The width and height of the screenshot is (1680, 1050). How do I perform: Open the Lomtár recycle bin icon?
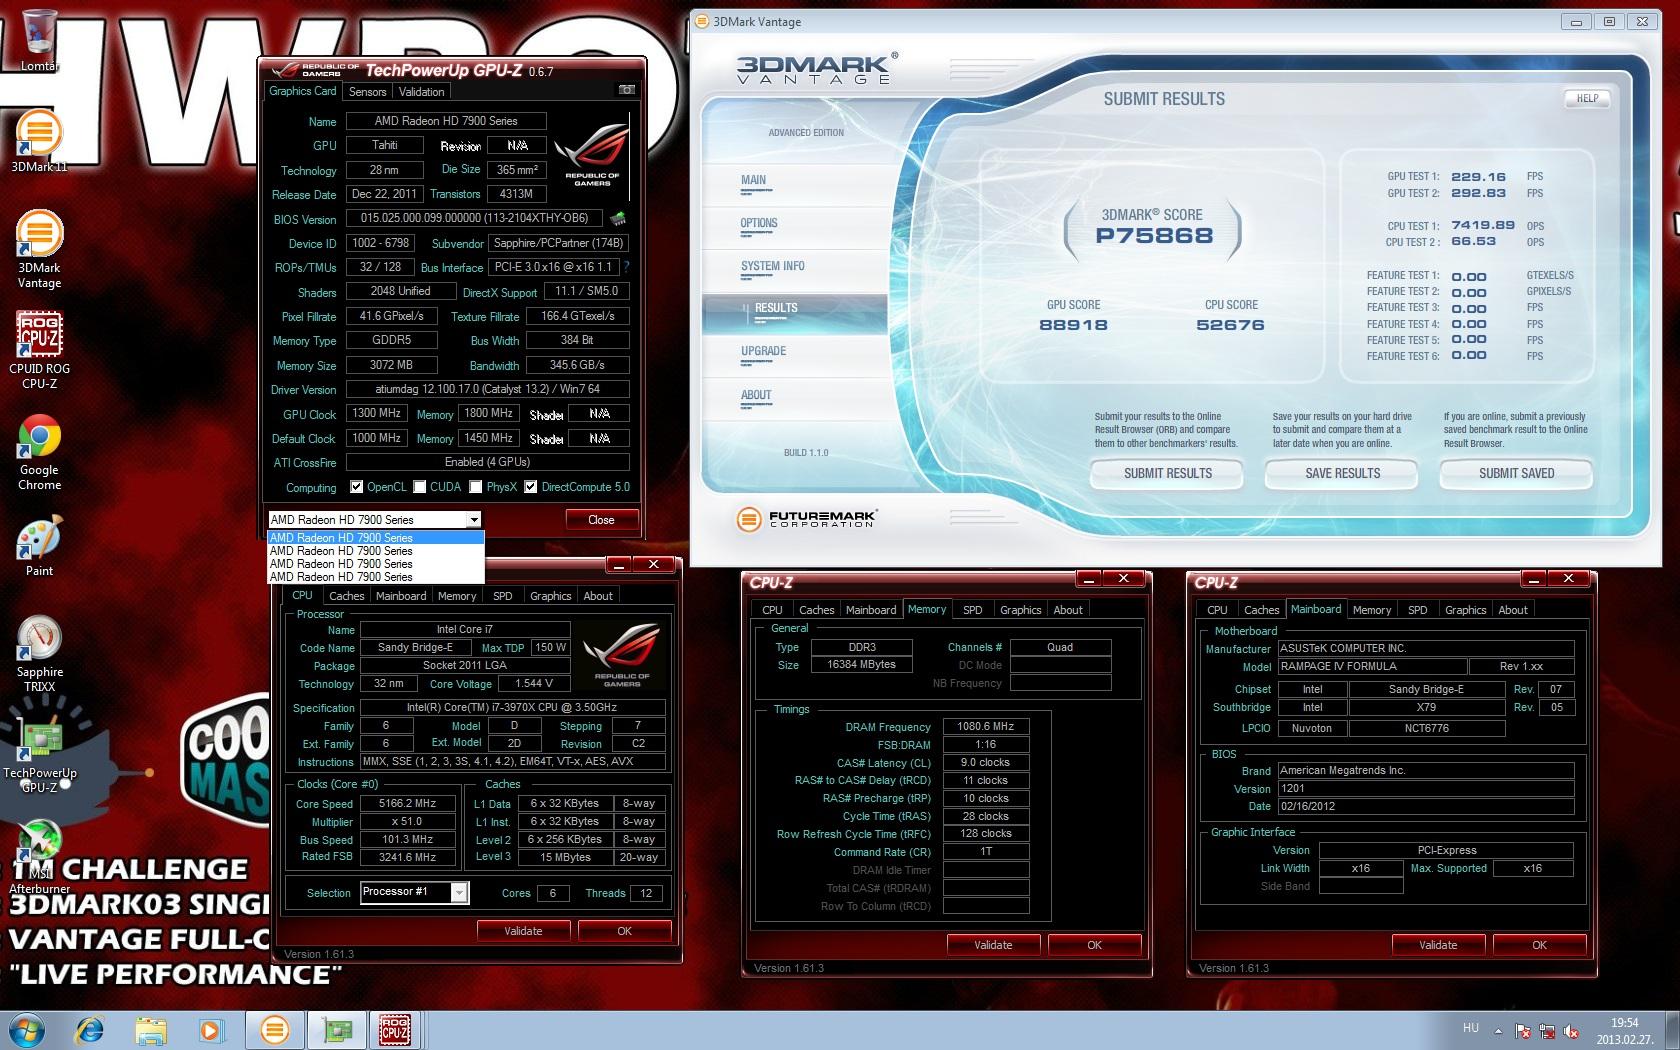(x=40, y=40)
